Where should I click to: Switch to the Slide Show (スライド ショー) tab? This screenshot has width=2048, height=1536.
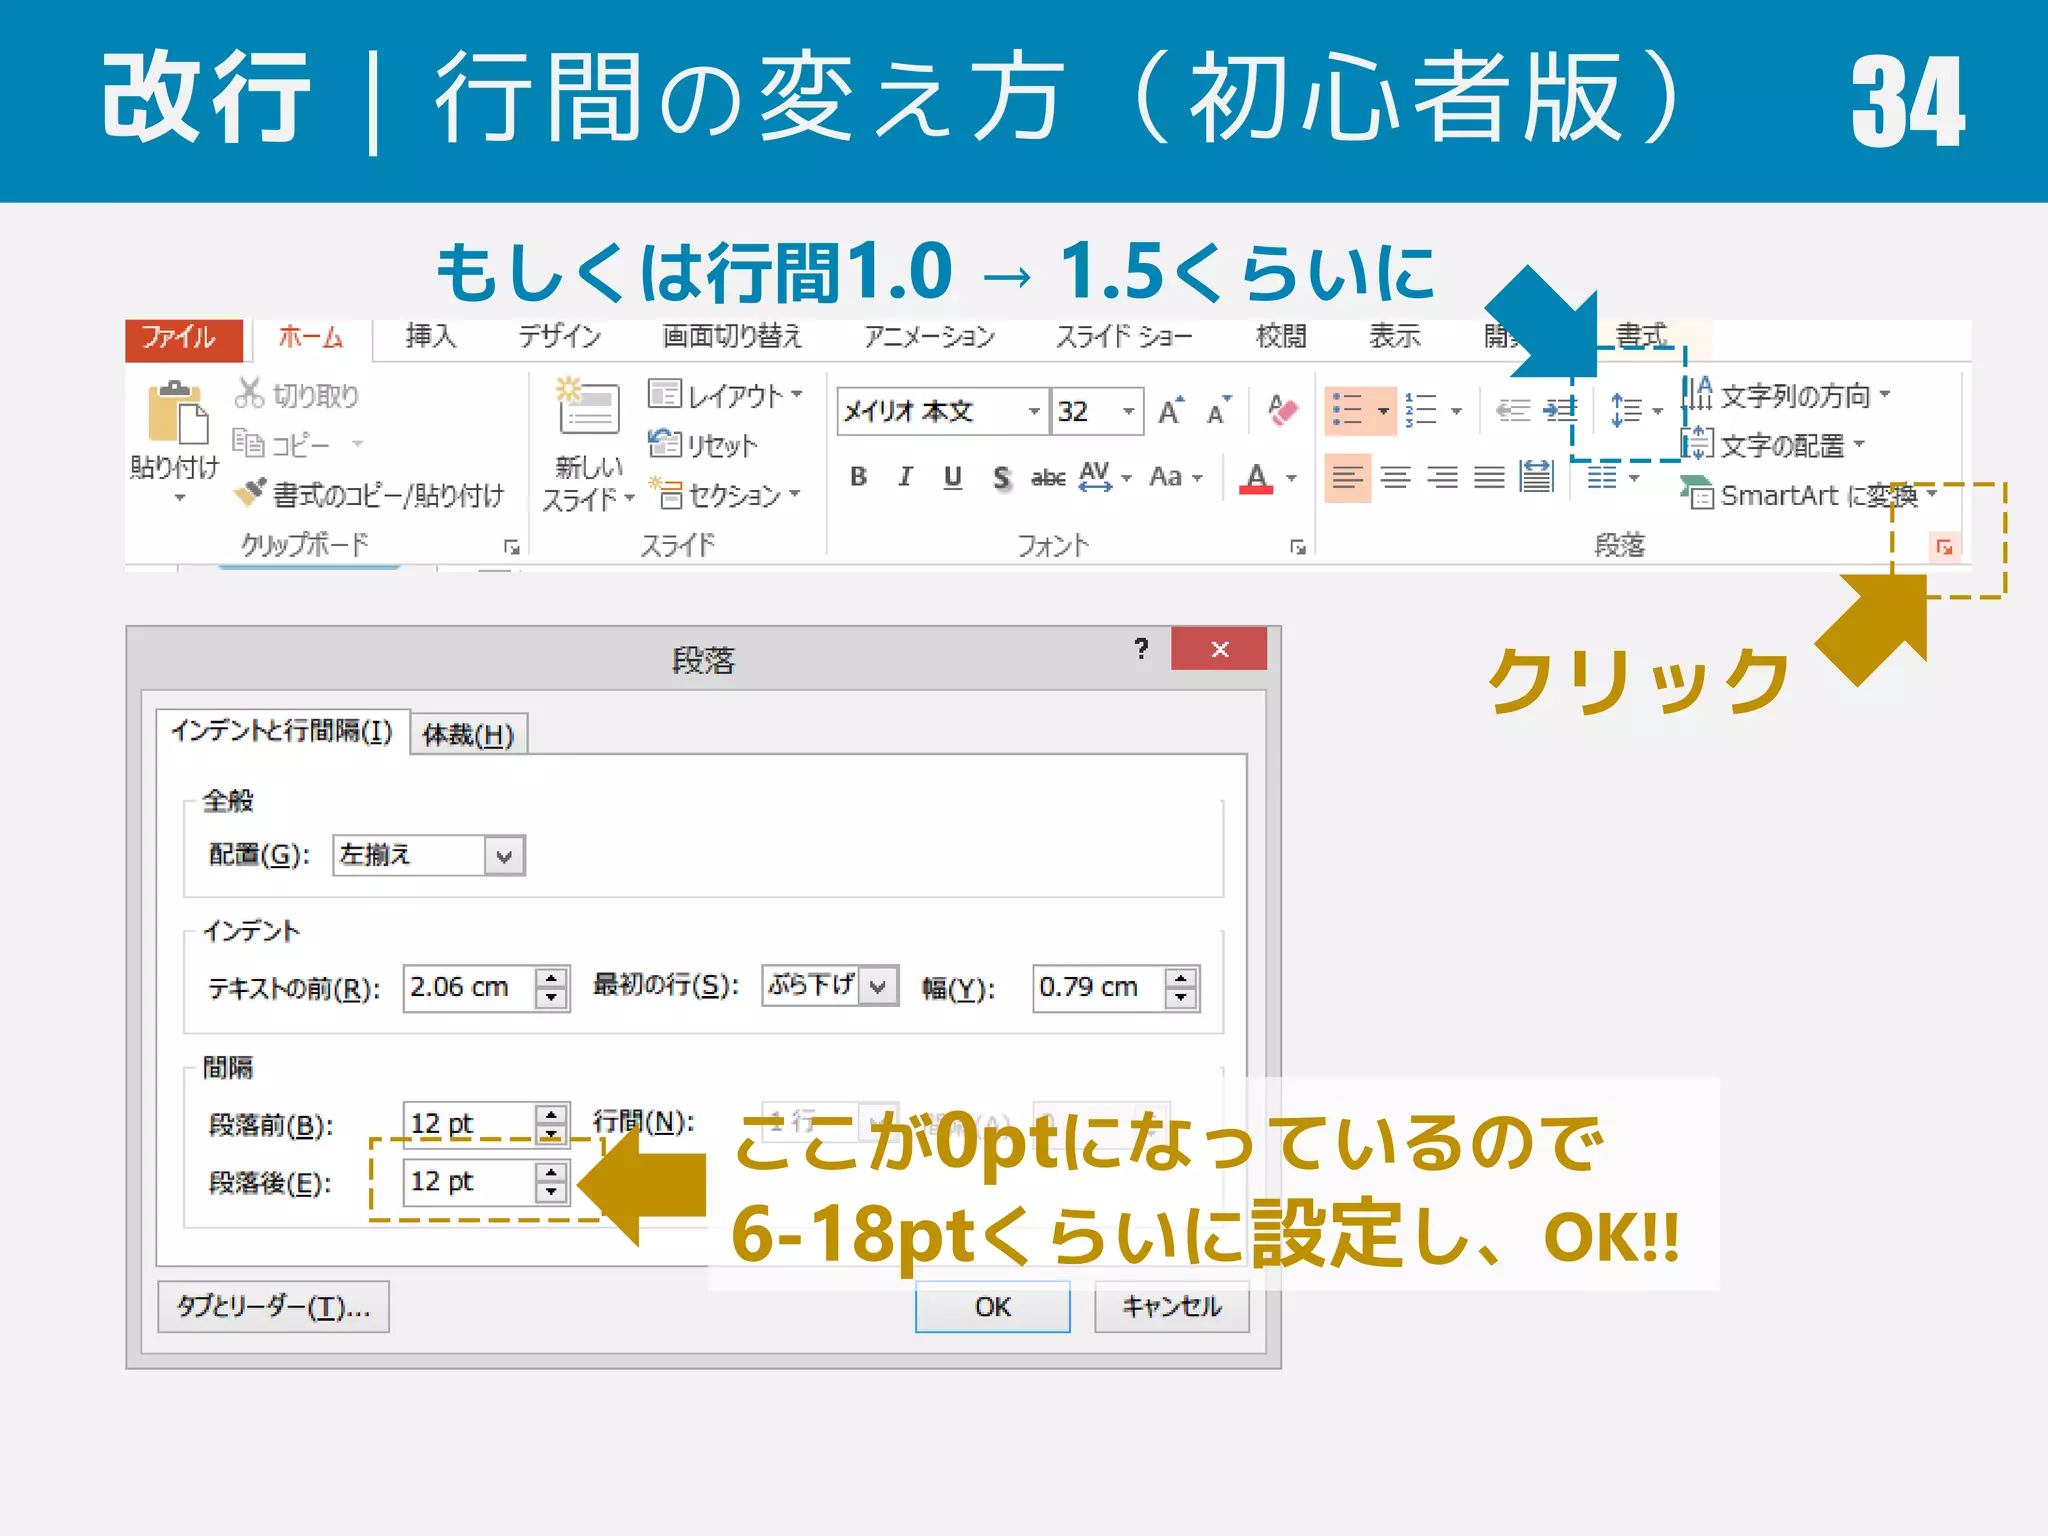(1125, 337)
